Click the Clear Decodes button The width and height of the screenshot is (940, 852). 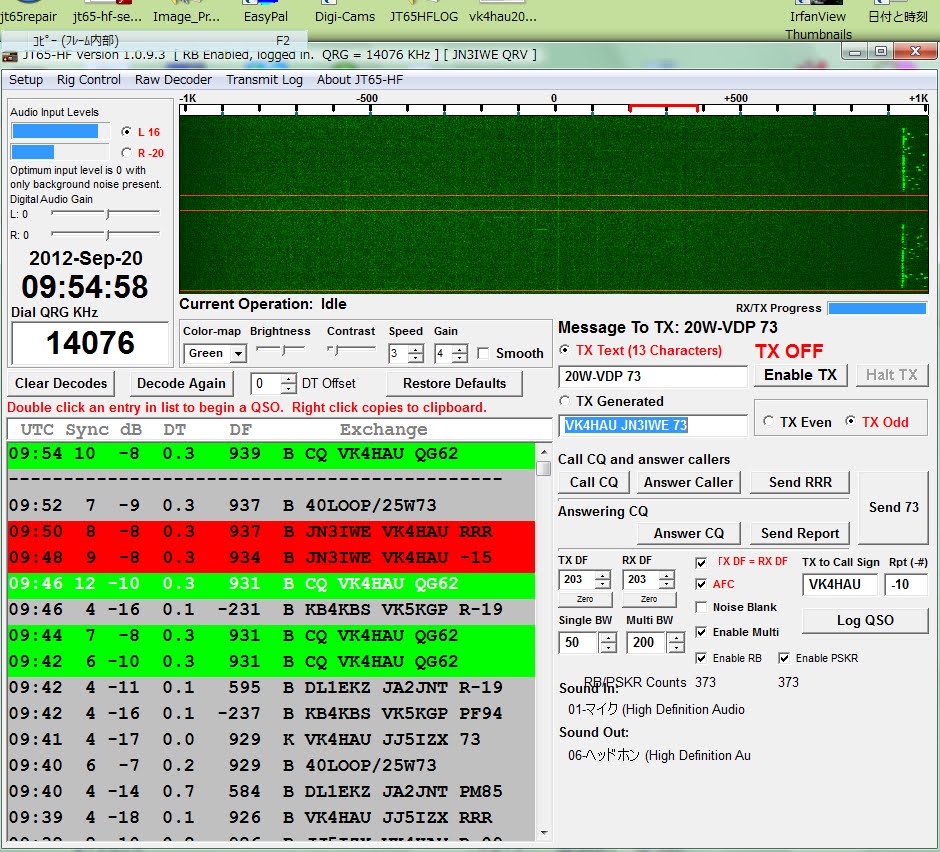61,383
